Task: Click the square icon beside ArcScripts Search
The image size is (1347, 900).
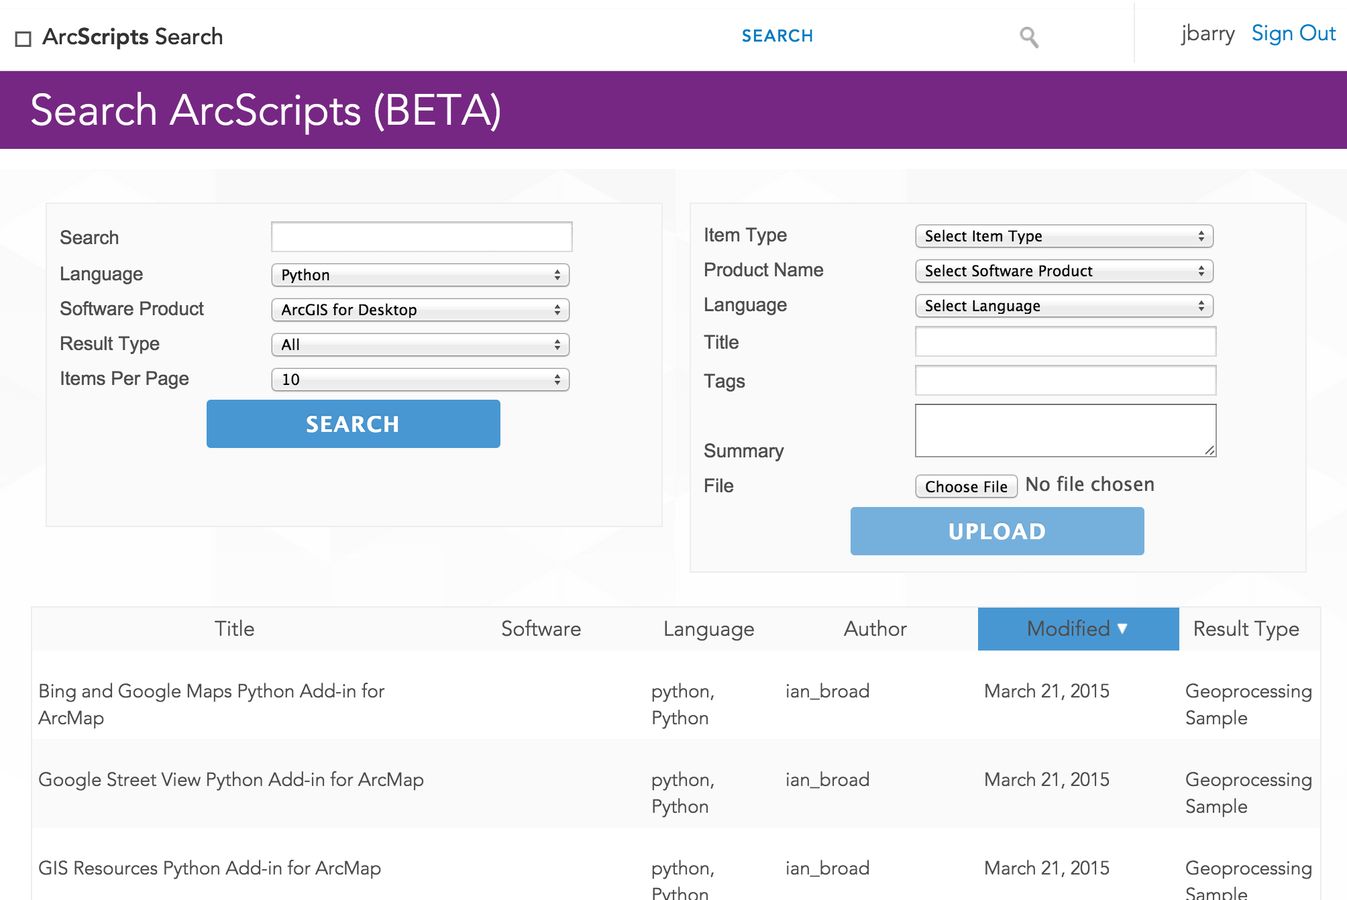Action: tap(23, 39)
